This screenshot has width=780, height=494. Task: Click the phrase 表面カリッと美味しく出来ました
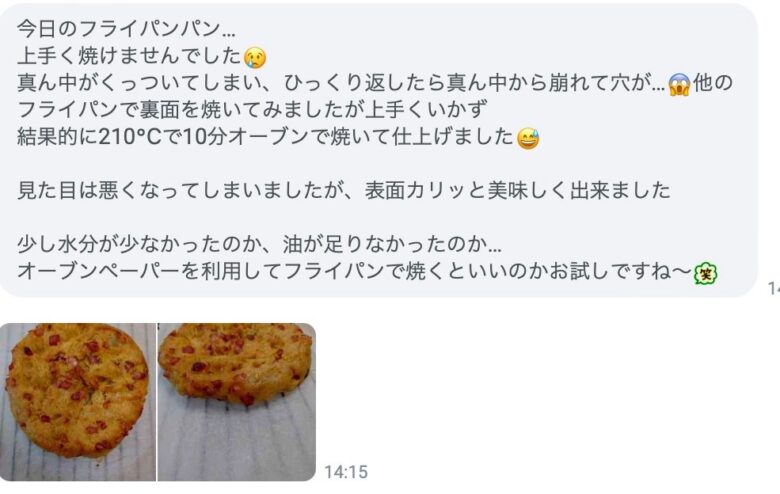click(x=517, y=191)
